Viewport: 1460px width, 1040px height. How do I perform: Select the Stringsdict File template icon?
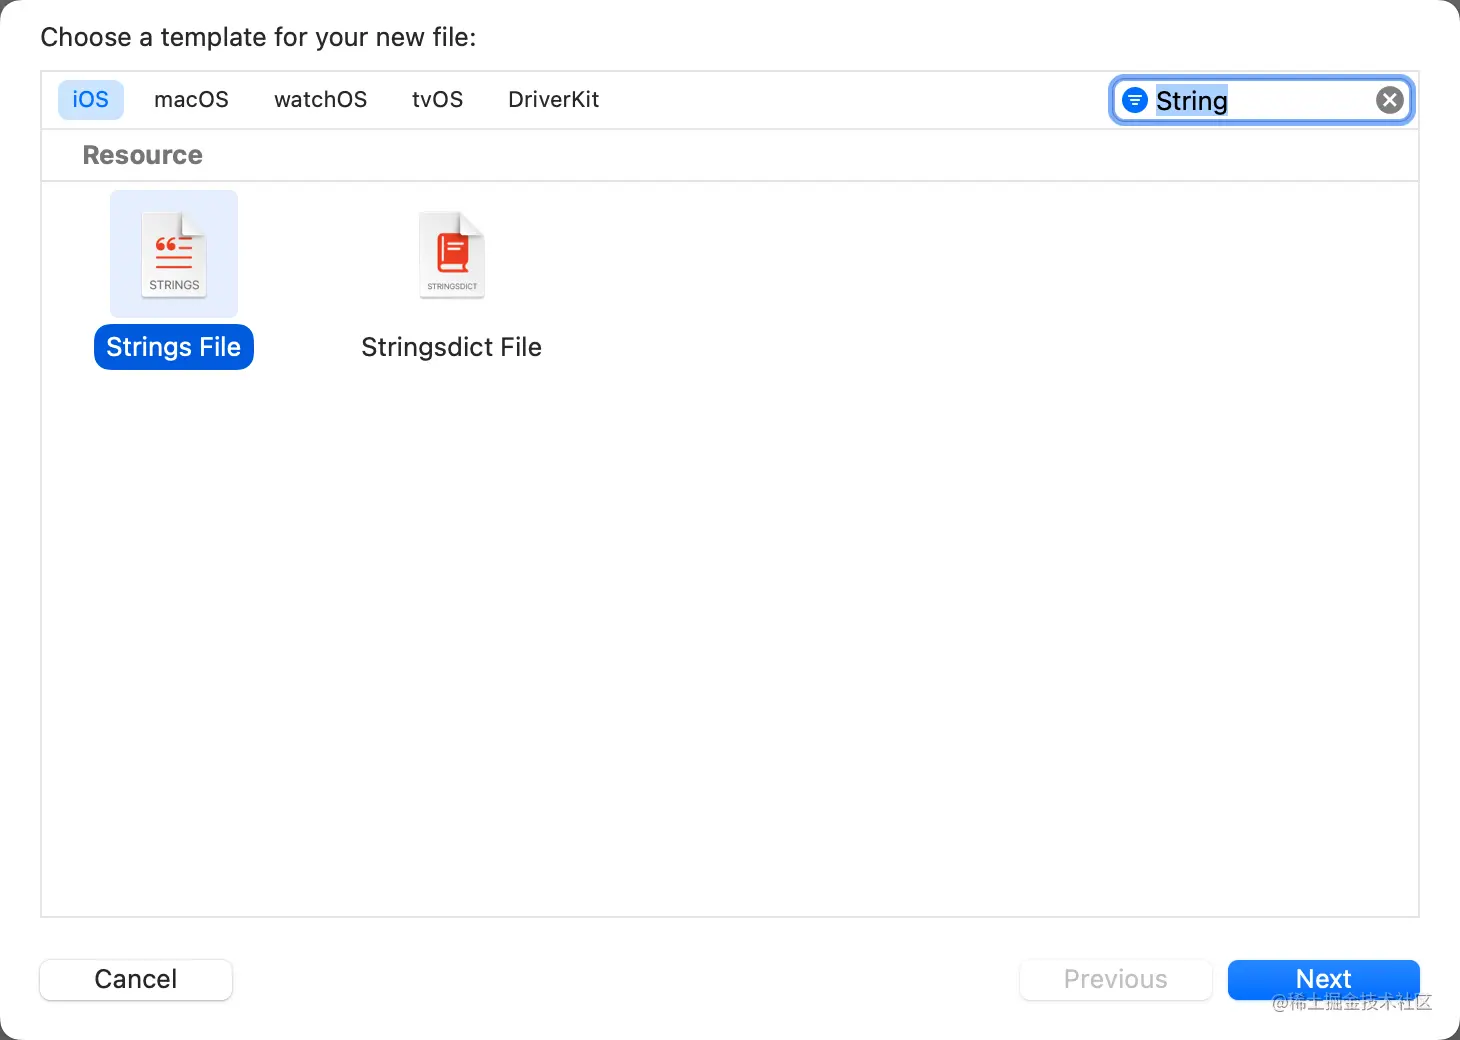click(x=452, y=254)
